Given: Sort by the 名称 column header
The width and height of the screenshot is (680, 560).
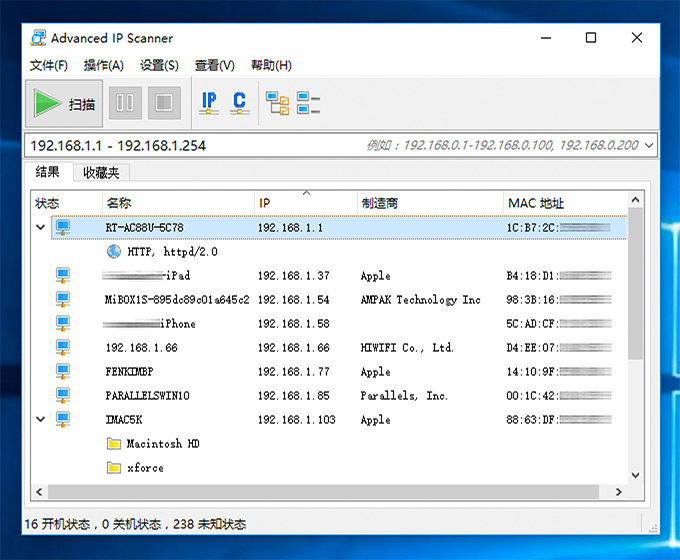Looking at the screenshot, I should tap(178, 203).
